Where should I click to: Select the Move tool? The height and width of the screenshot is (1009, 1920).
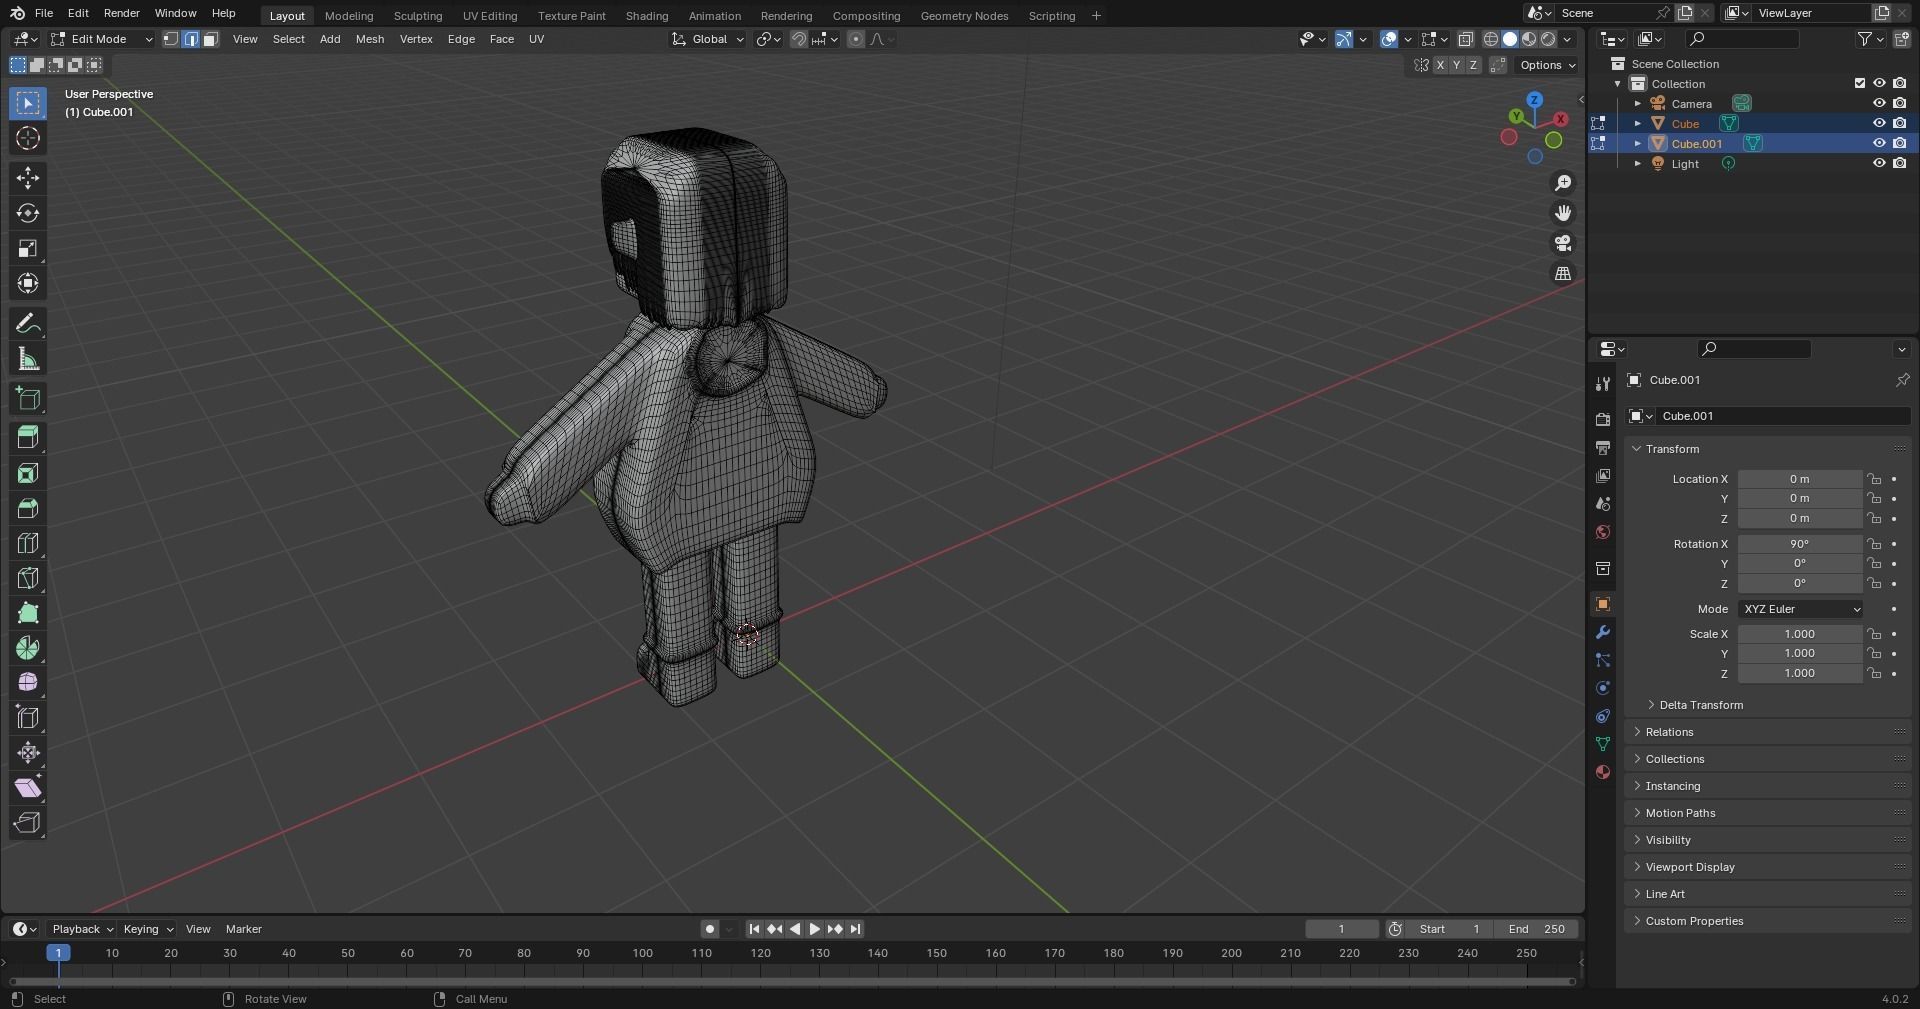[x=28, y=178]
